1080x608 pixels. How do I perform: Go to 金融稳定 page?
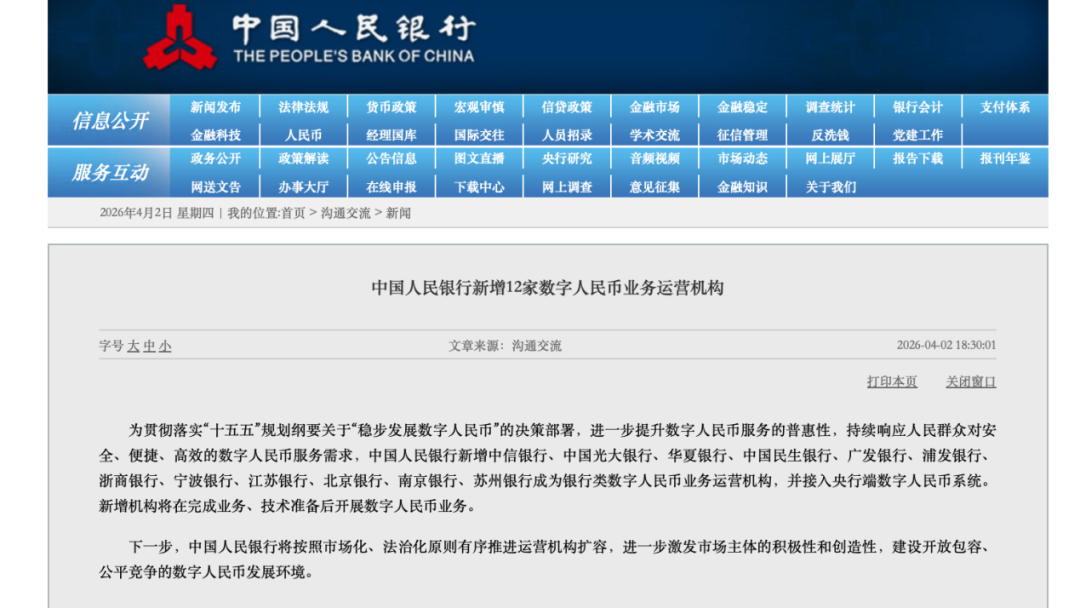pyautogui.click(x=742, y=107)
